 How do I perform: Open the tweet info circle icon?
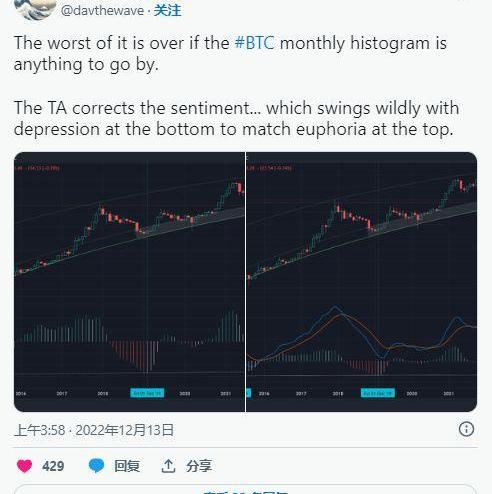click(466, 429)
